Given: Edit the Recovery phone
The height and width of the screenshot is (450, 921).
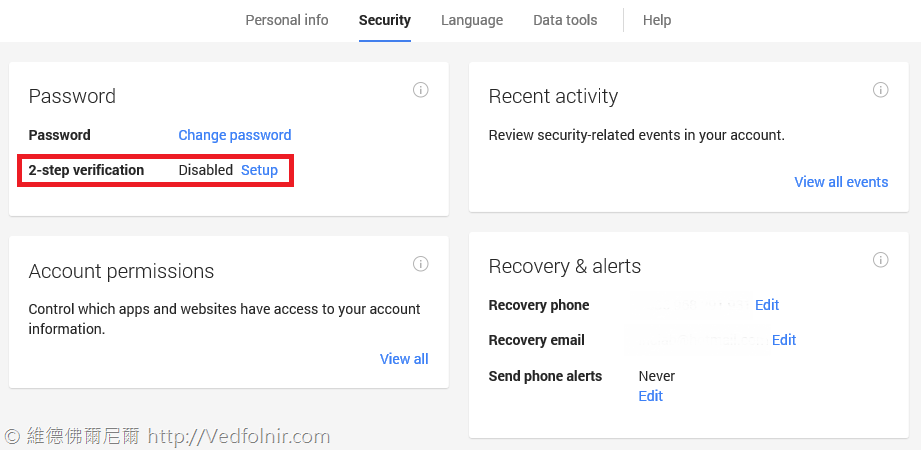Looking at the screenshot, I should point(767,305).
